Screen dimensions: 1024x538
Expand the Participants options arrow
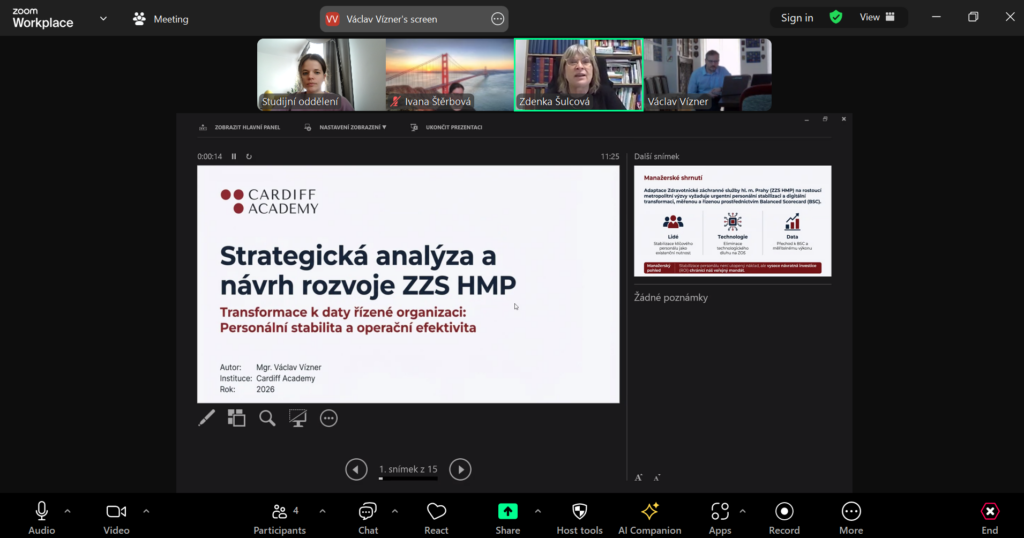322,511
